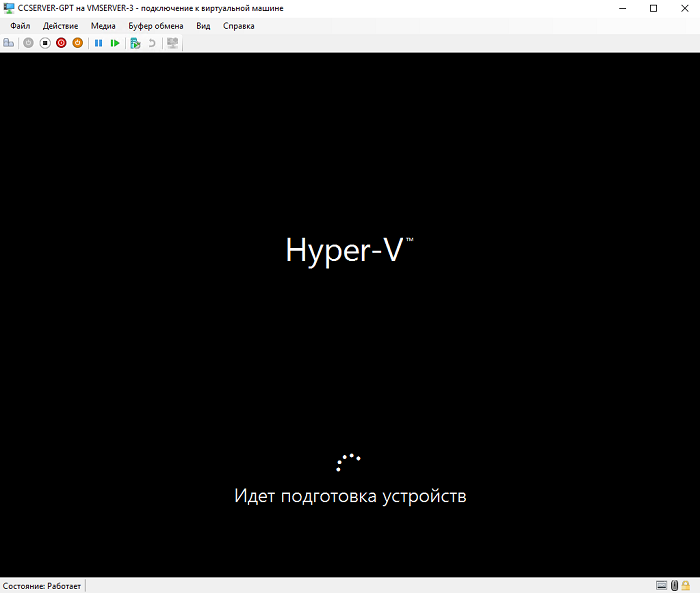Open the Справка menu
Screen dimensions: 700x593
point(238,26)
